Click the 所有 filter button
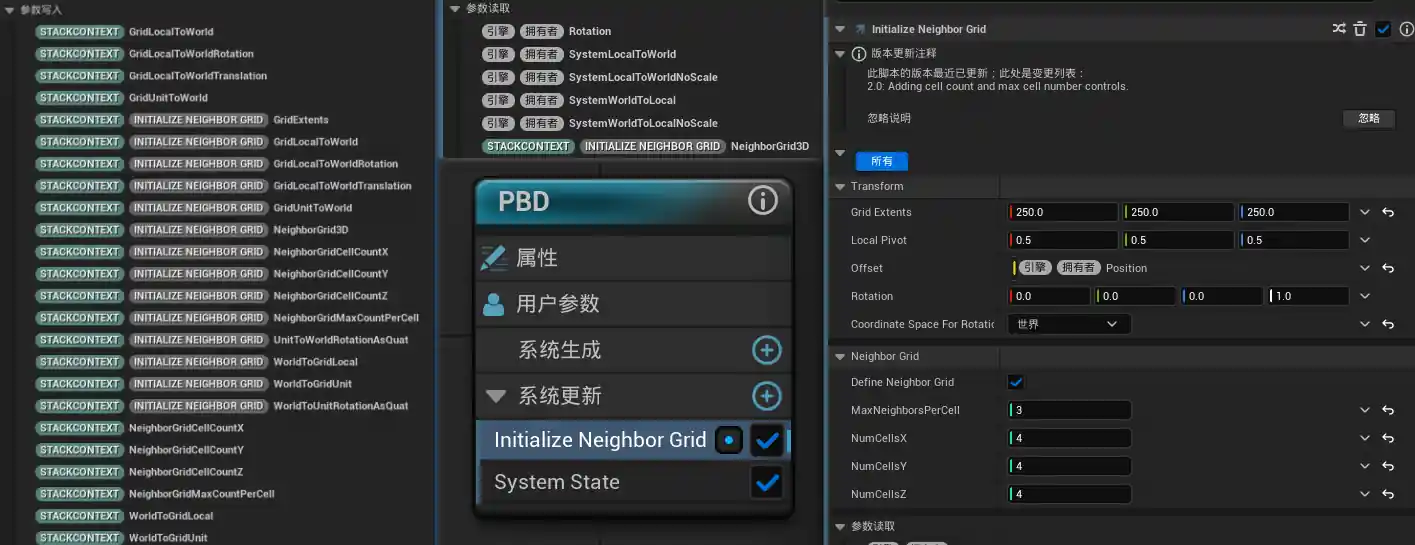The image size is (1415, 545). point(881,161)
